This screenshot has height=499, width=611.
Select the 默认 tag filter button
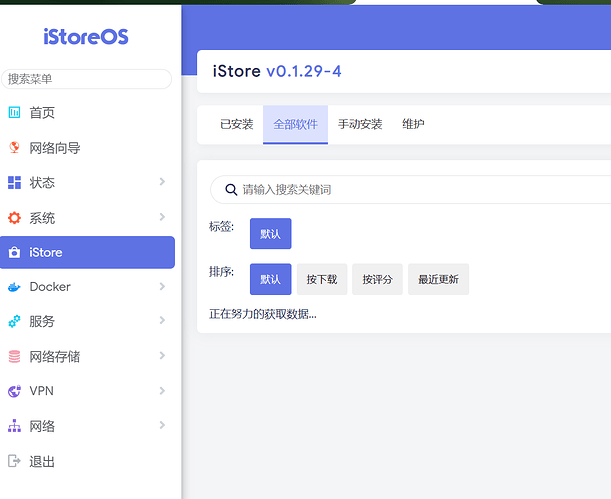tap(270, 234)
